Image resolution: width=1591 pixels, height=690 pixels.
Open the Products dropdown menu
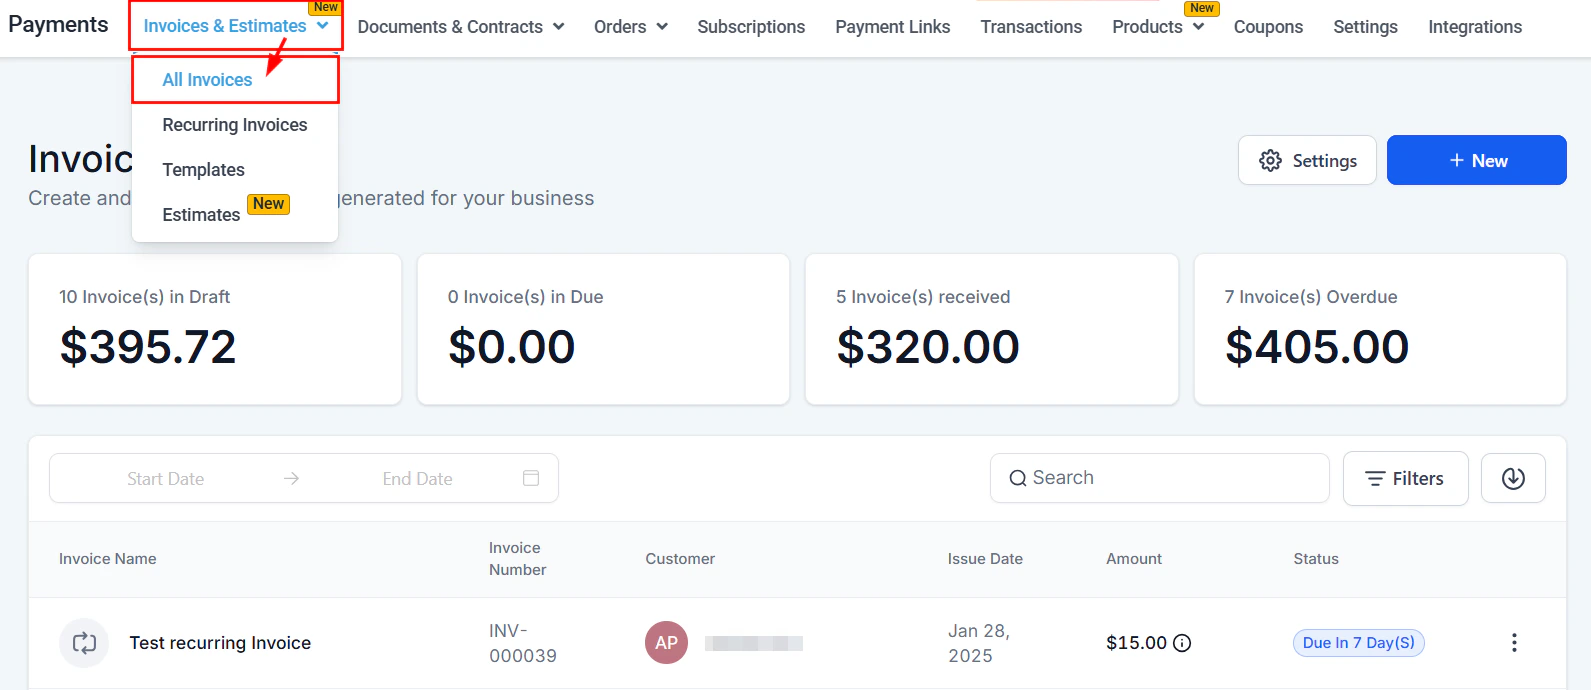click(x=1157, y=27)
